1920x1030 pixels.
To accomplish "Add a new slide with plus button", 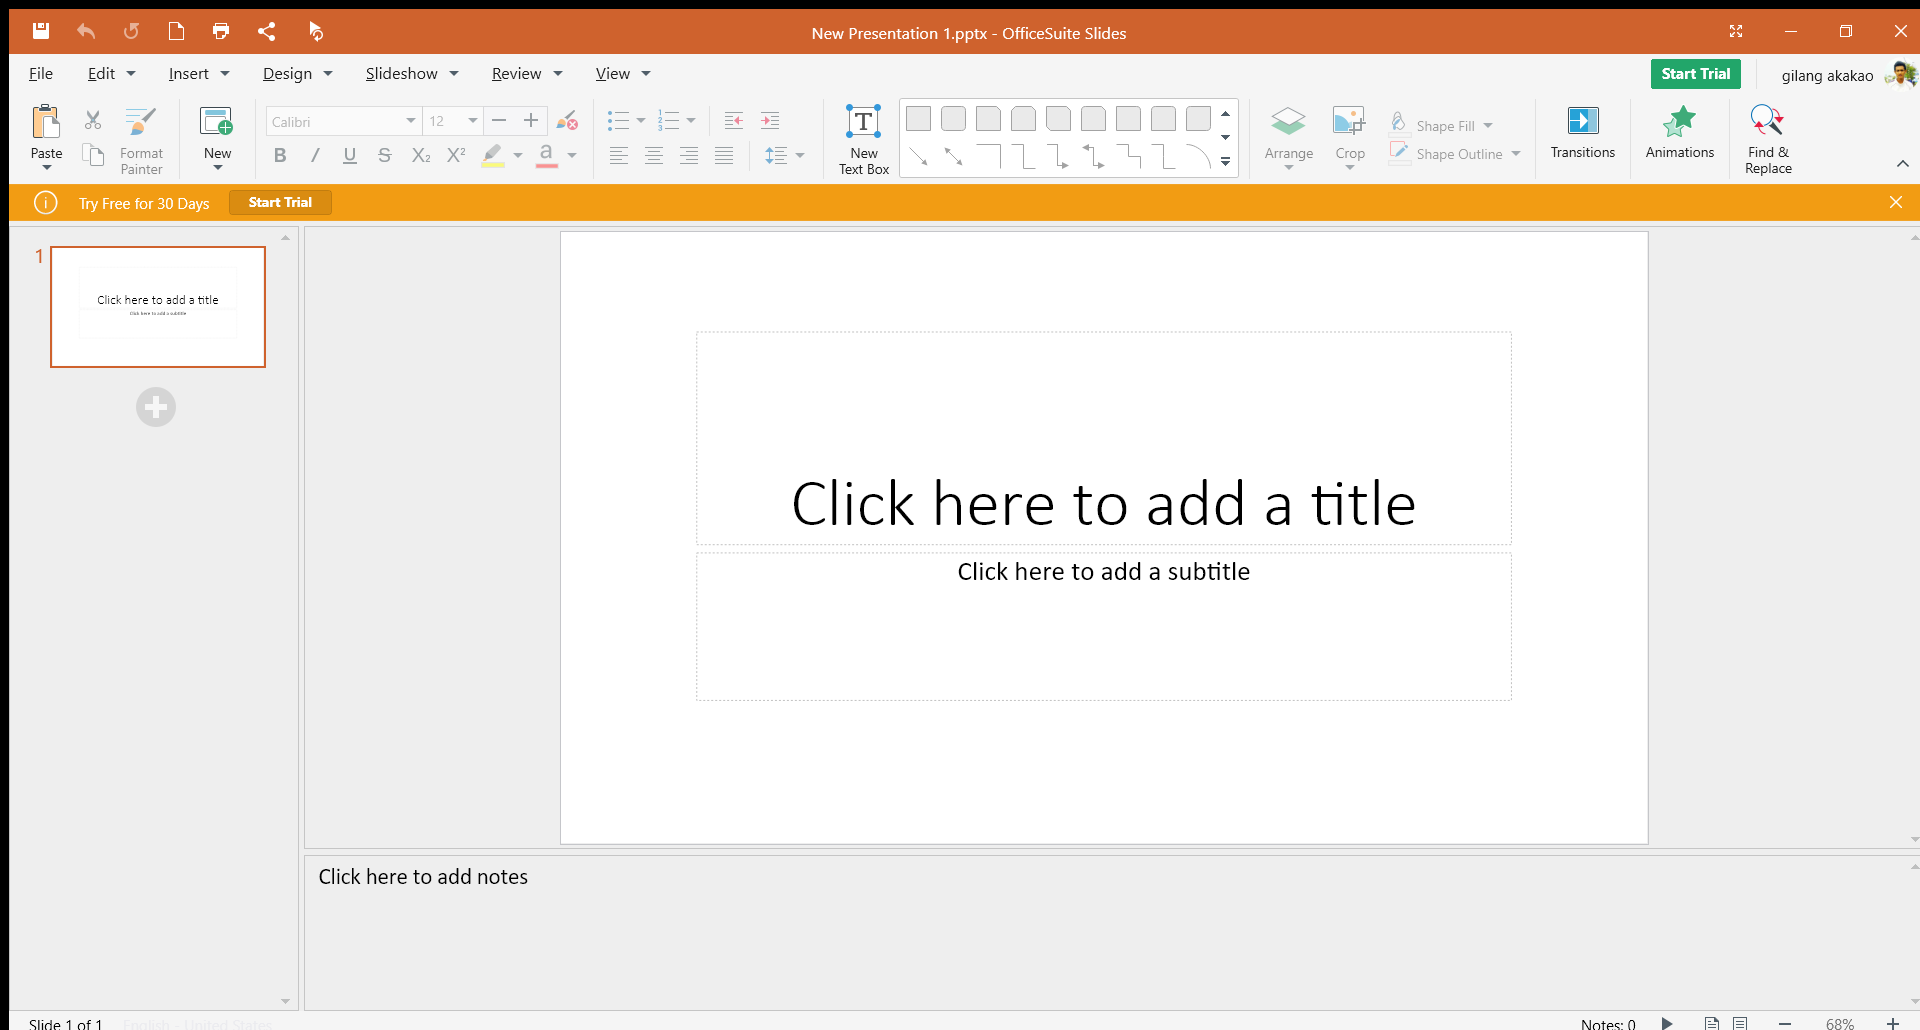I will pos(156,407).
